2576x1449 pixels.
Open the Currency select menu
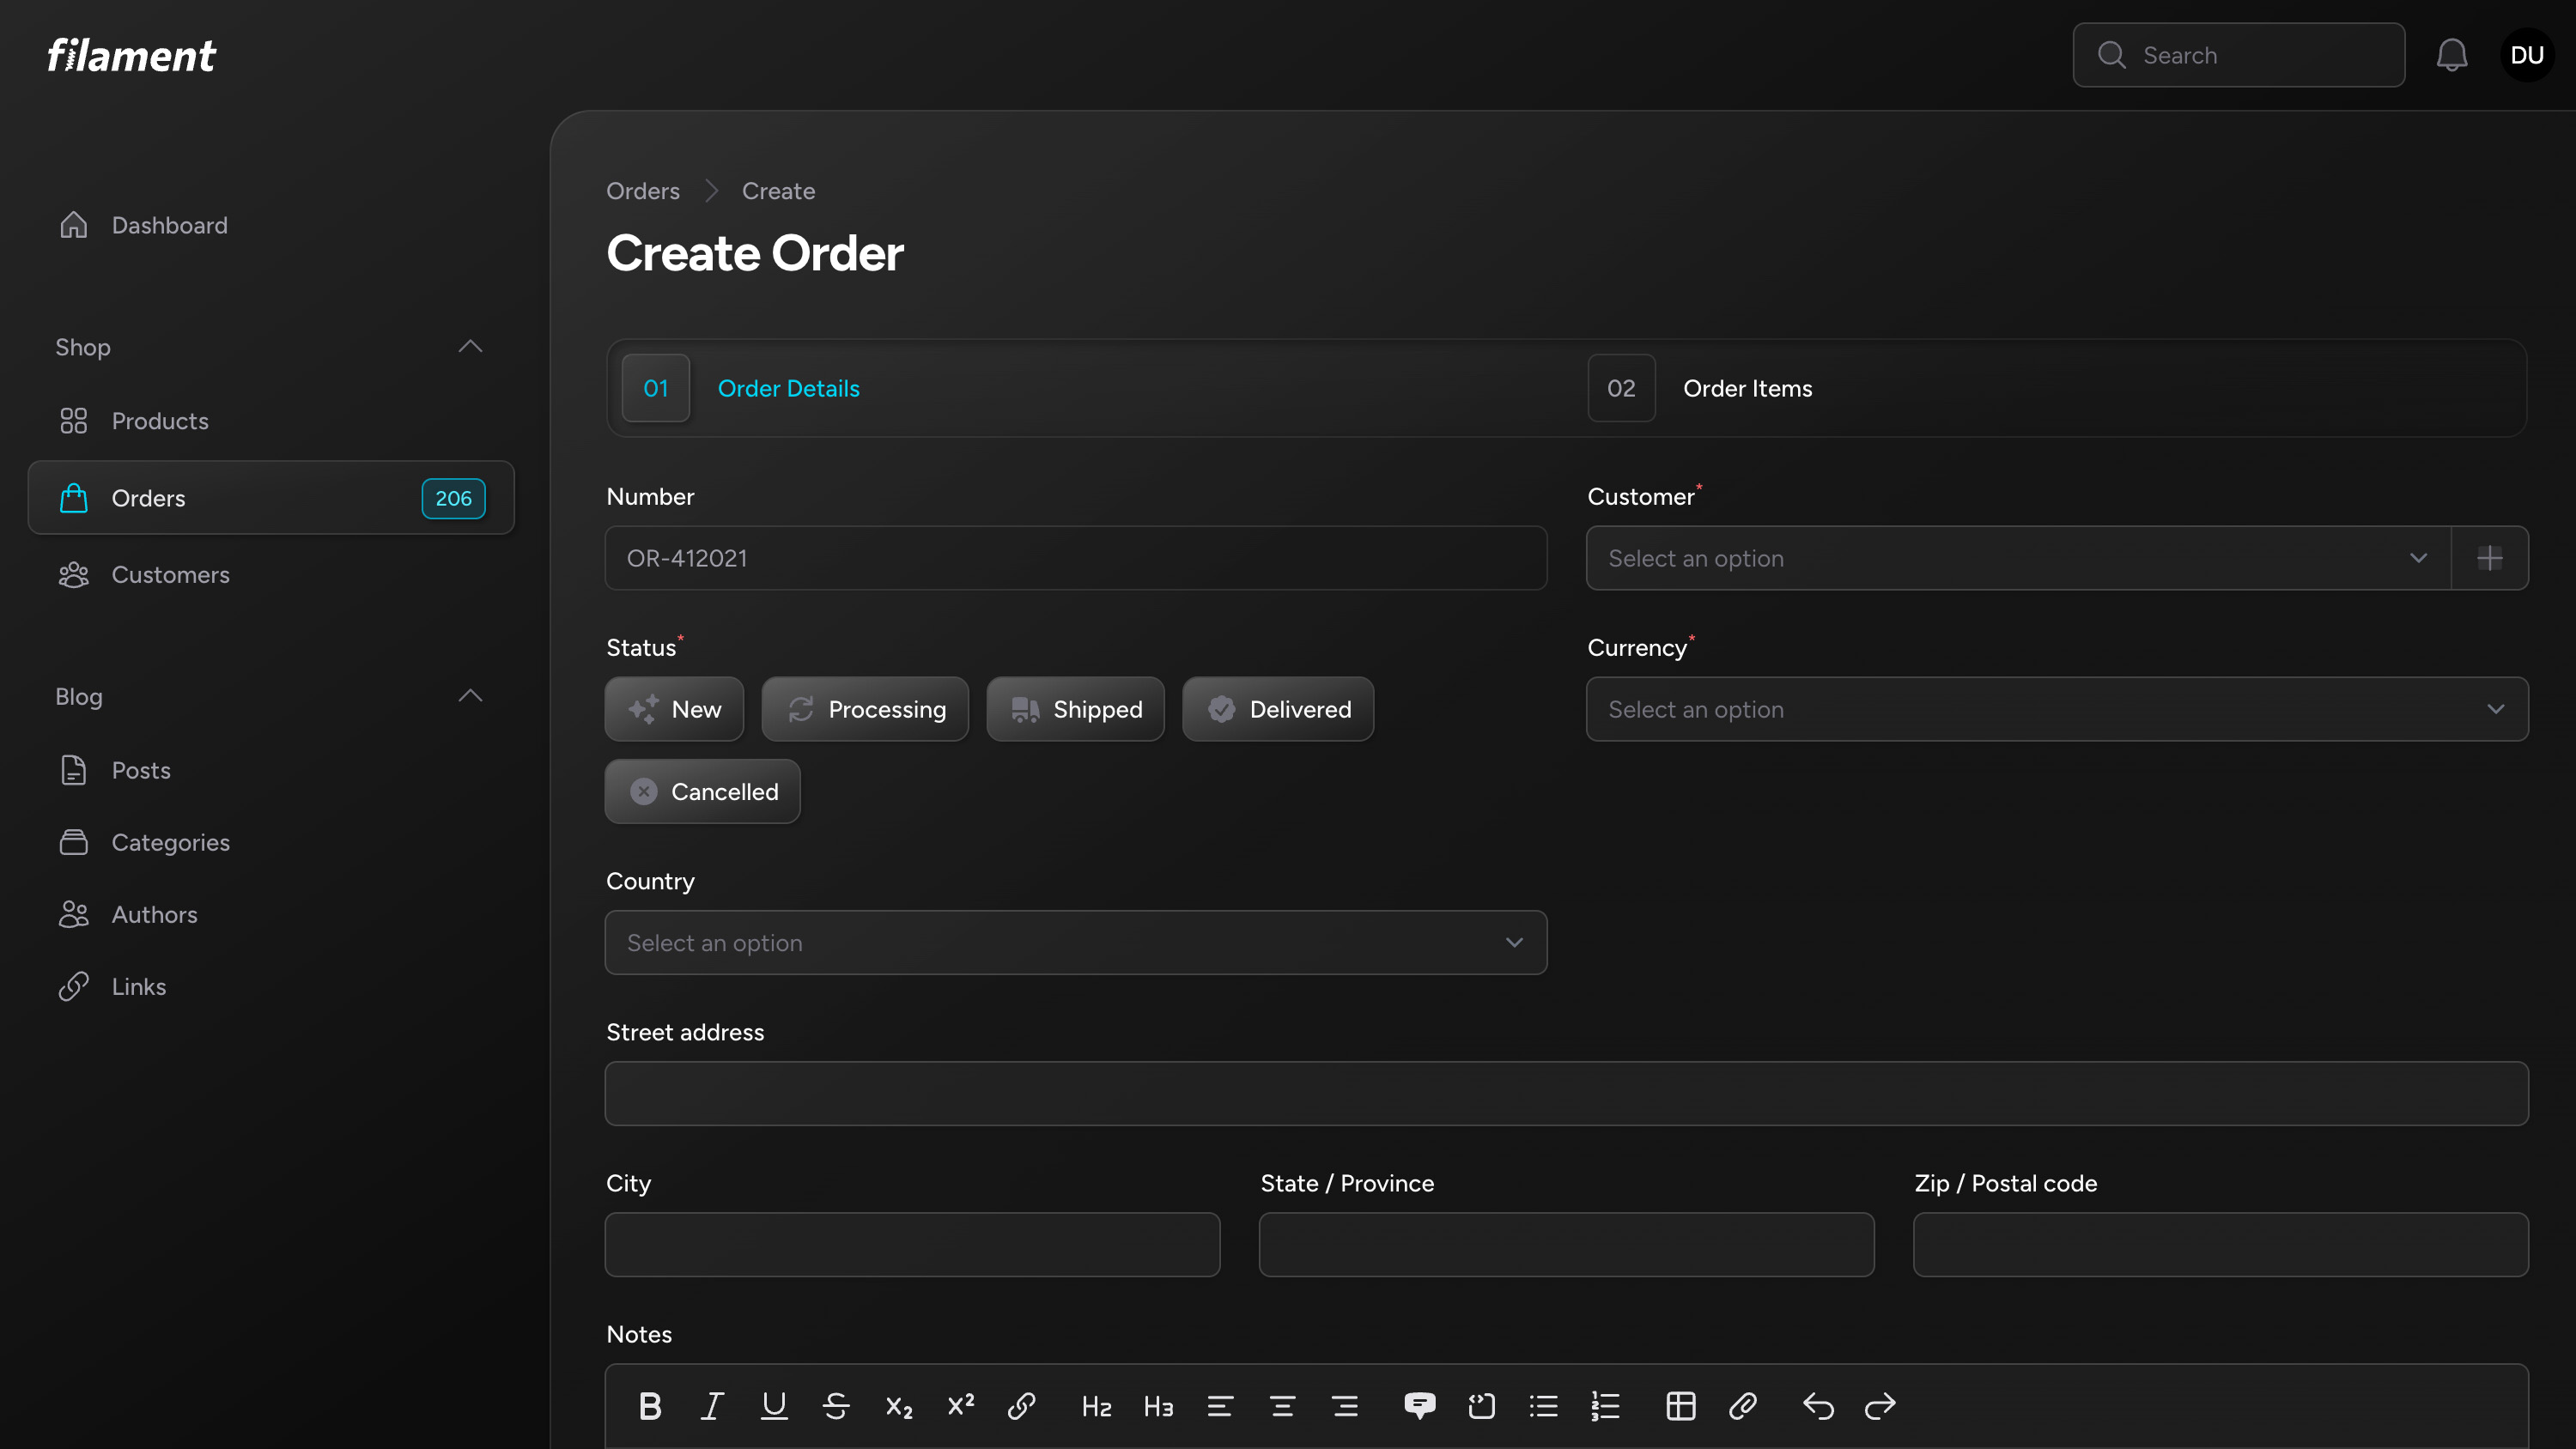pos(2055,709)
